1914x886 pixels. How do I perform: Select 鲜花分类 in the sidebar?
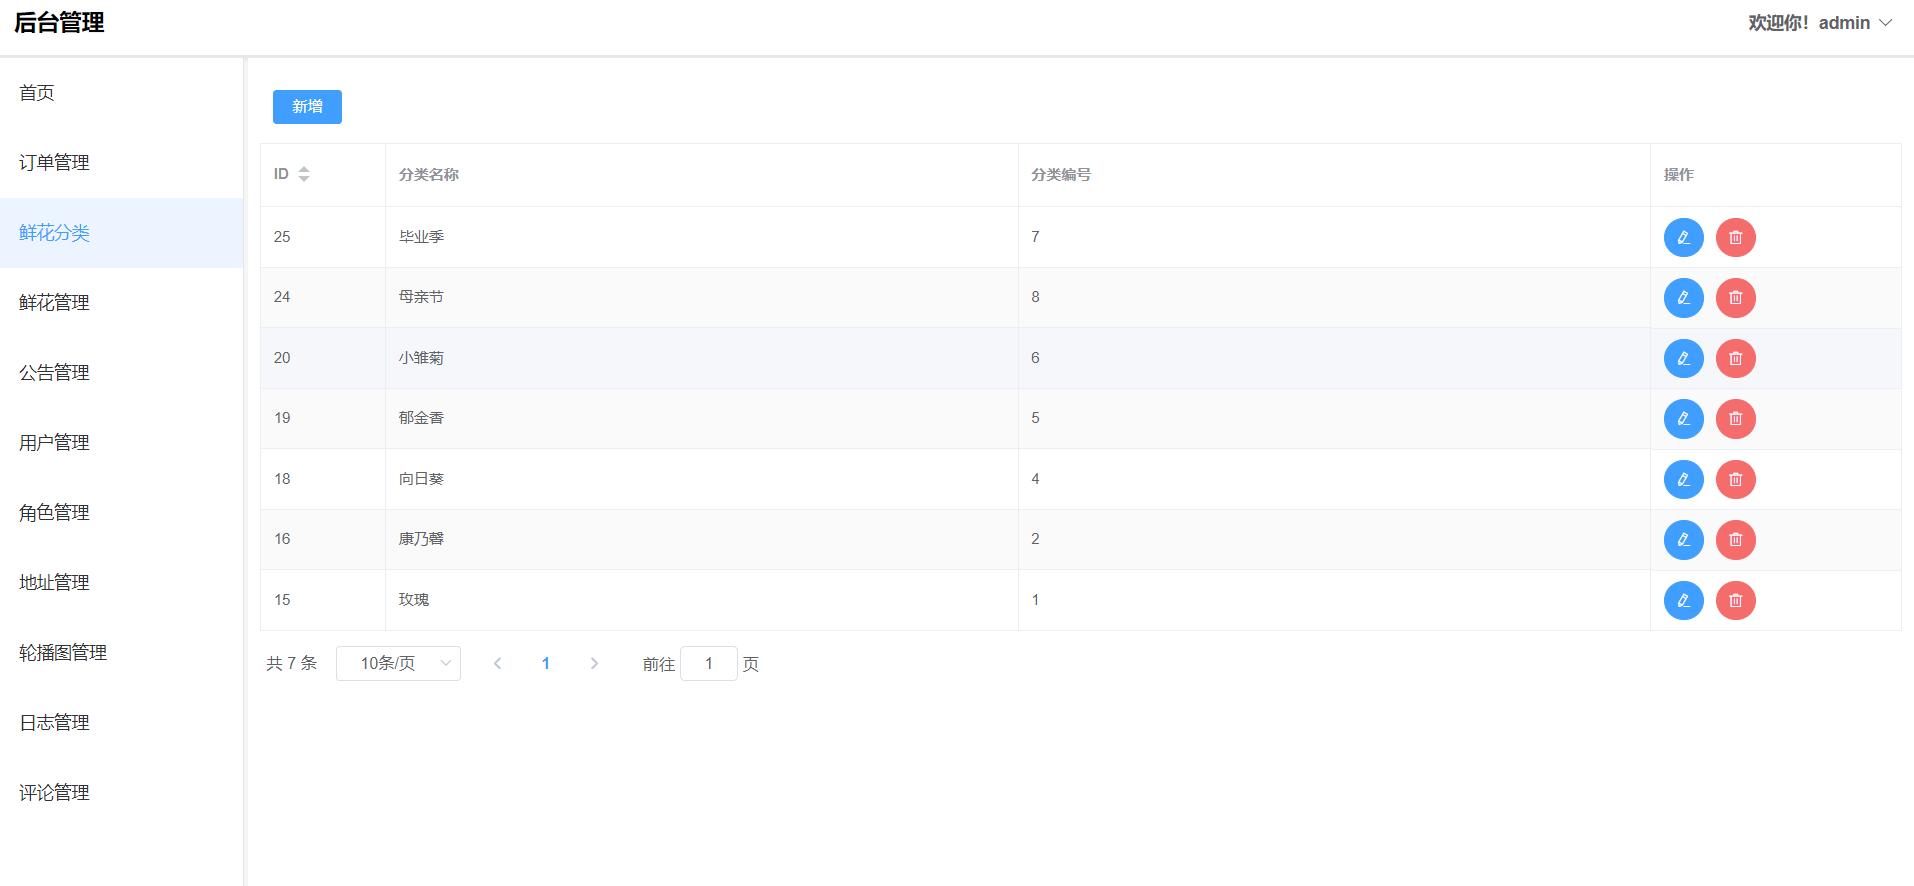[x=121, y=233]
